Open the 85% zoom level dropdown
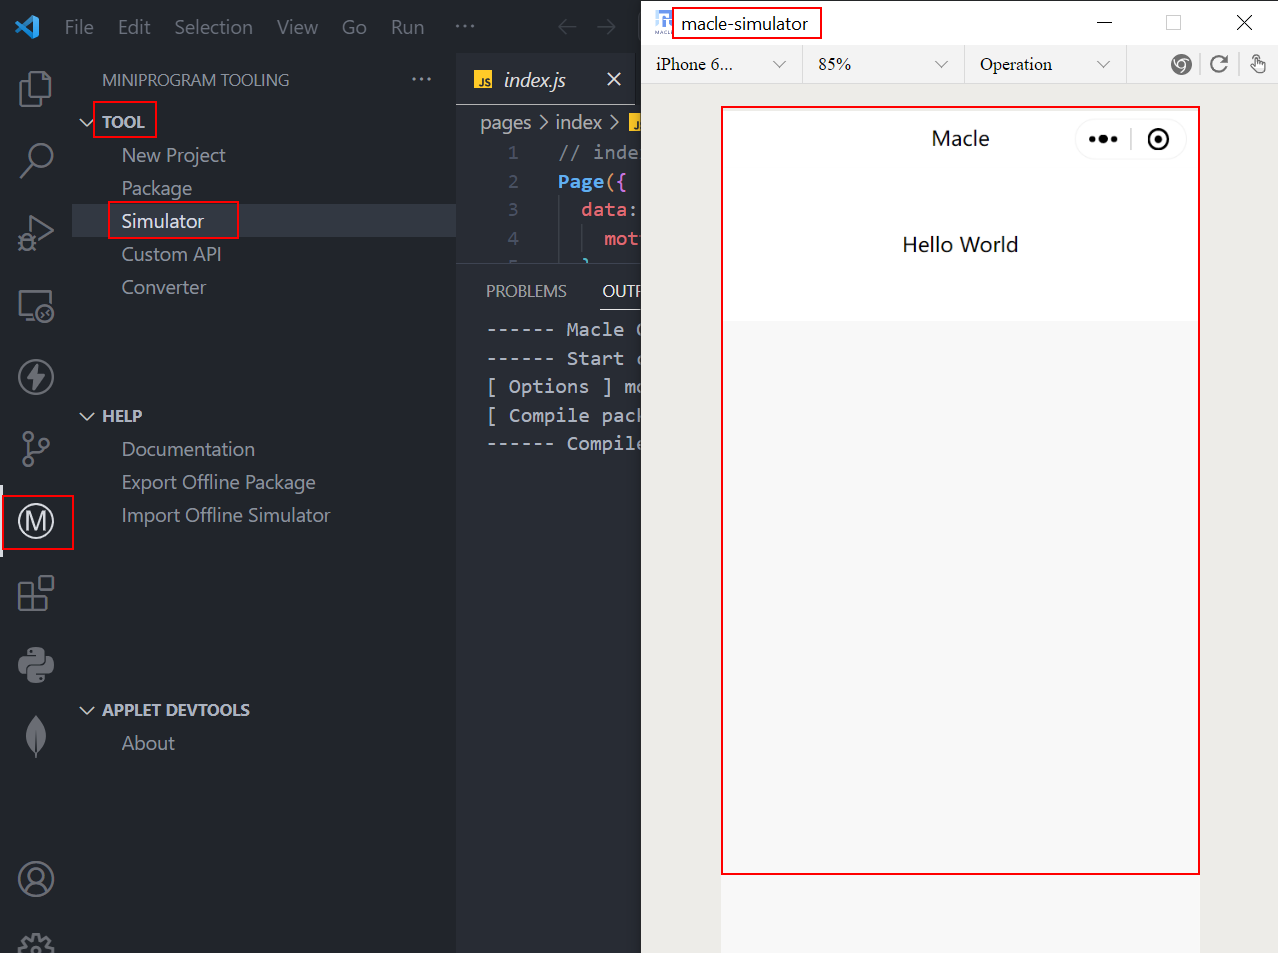The width and height of the screenshot is (1278, 953). coord(880,64)
